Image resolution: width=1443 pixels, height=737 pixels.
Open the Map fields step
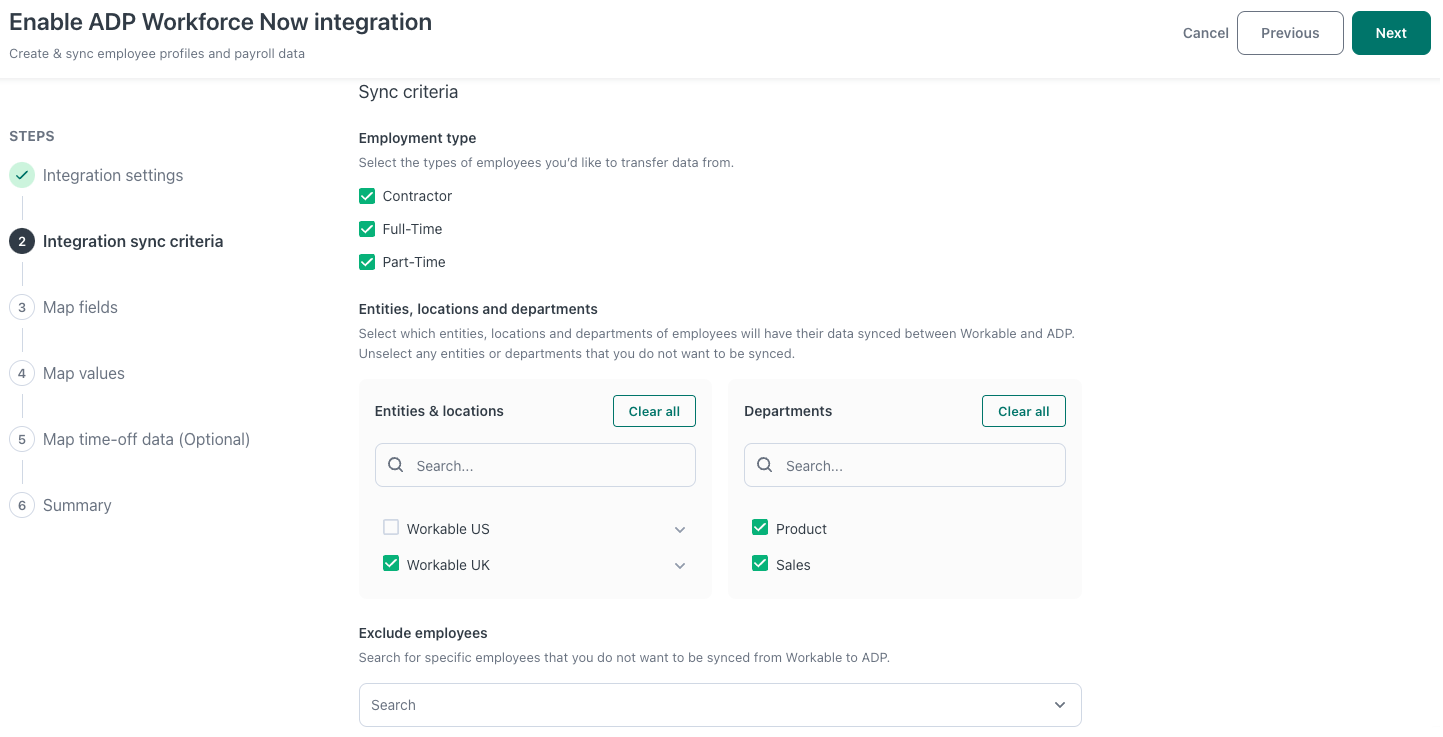80,307
